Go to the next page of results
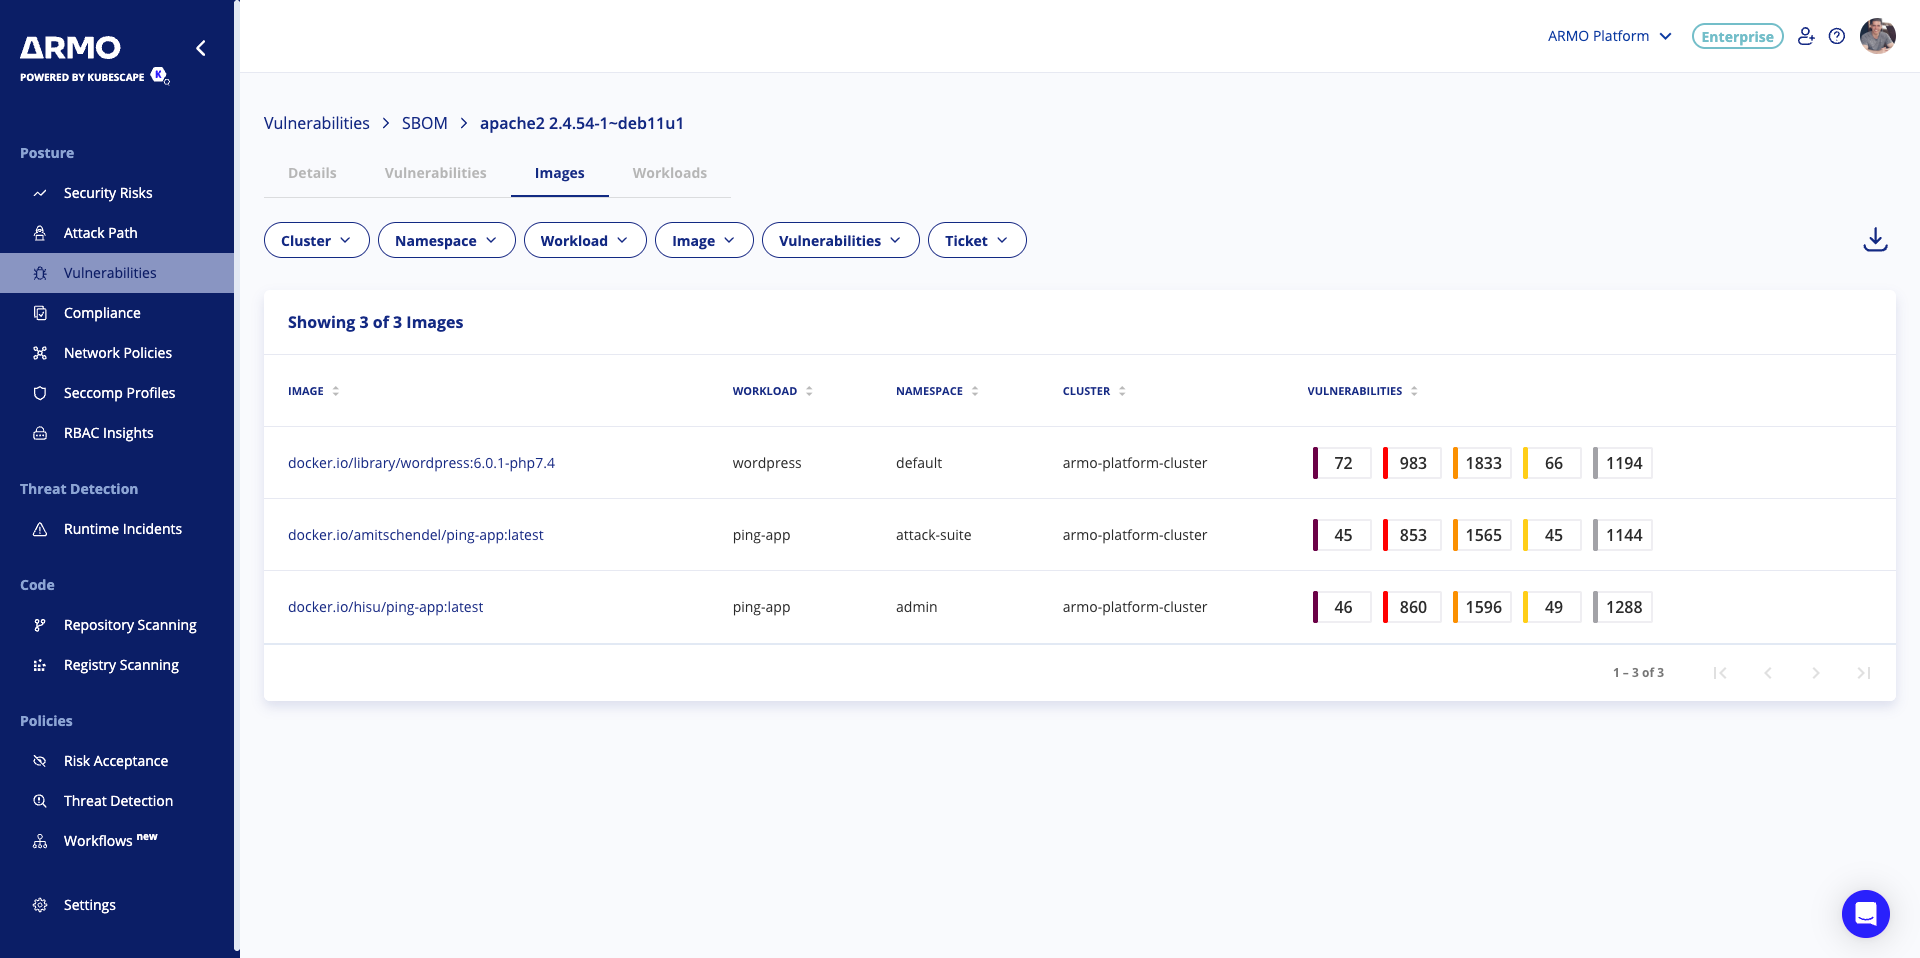 [1816, 673]
